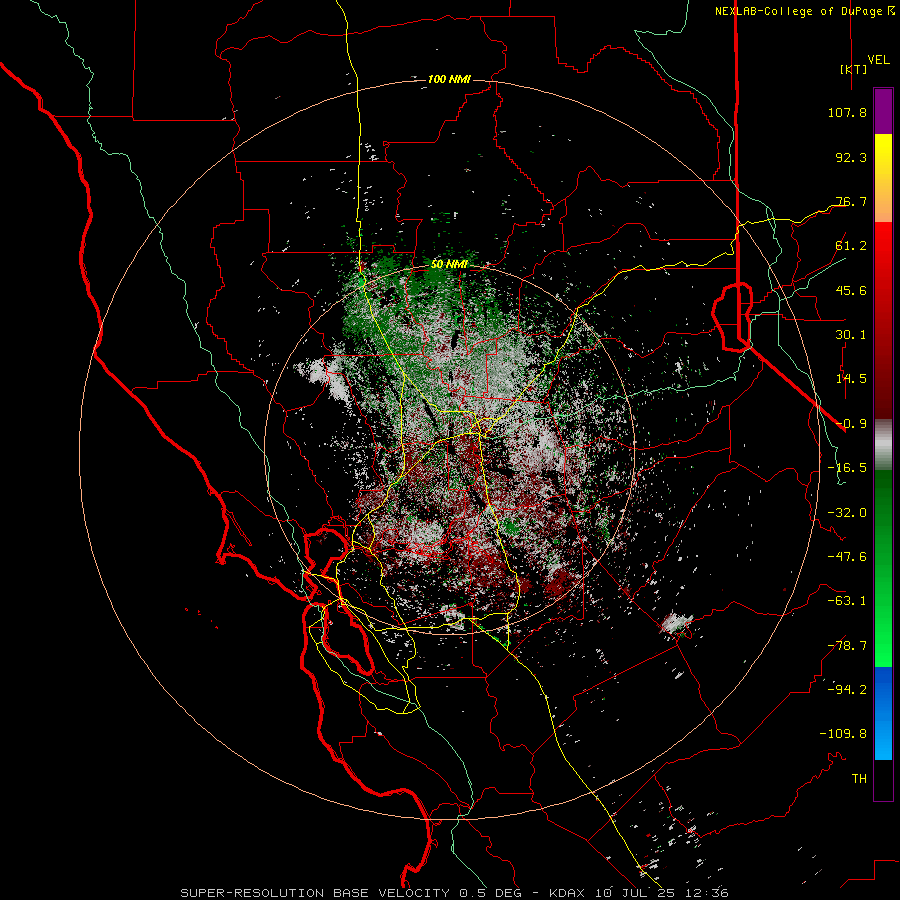Click the 61.2 value on velocity scale
The height and width of the screenshot is (900, 900).
point(851,246)
